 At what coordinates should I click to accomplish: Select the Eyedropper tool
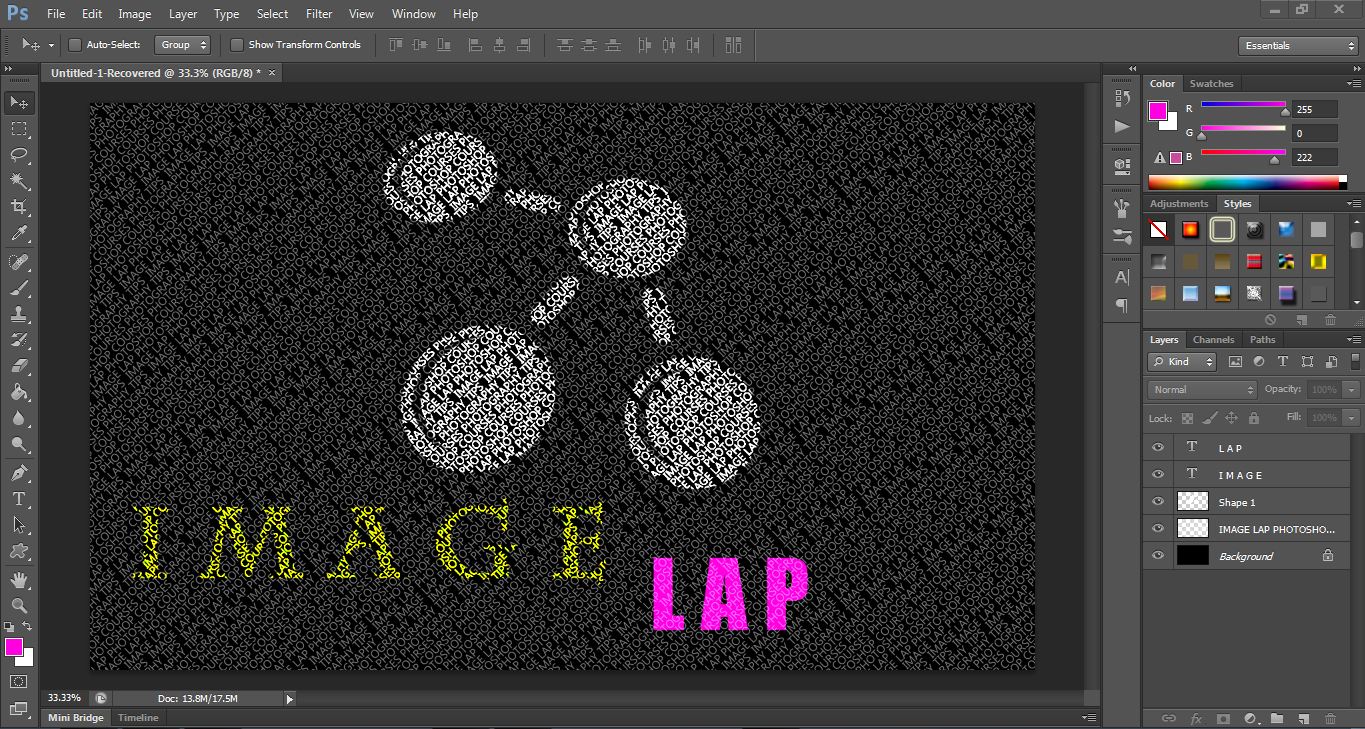(19, 234)
